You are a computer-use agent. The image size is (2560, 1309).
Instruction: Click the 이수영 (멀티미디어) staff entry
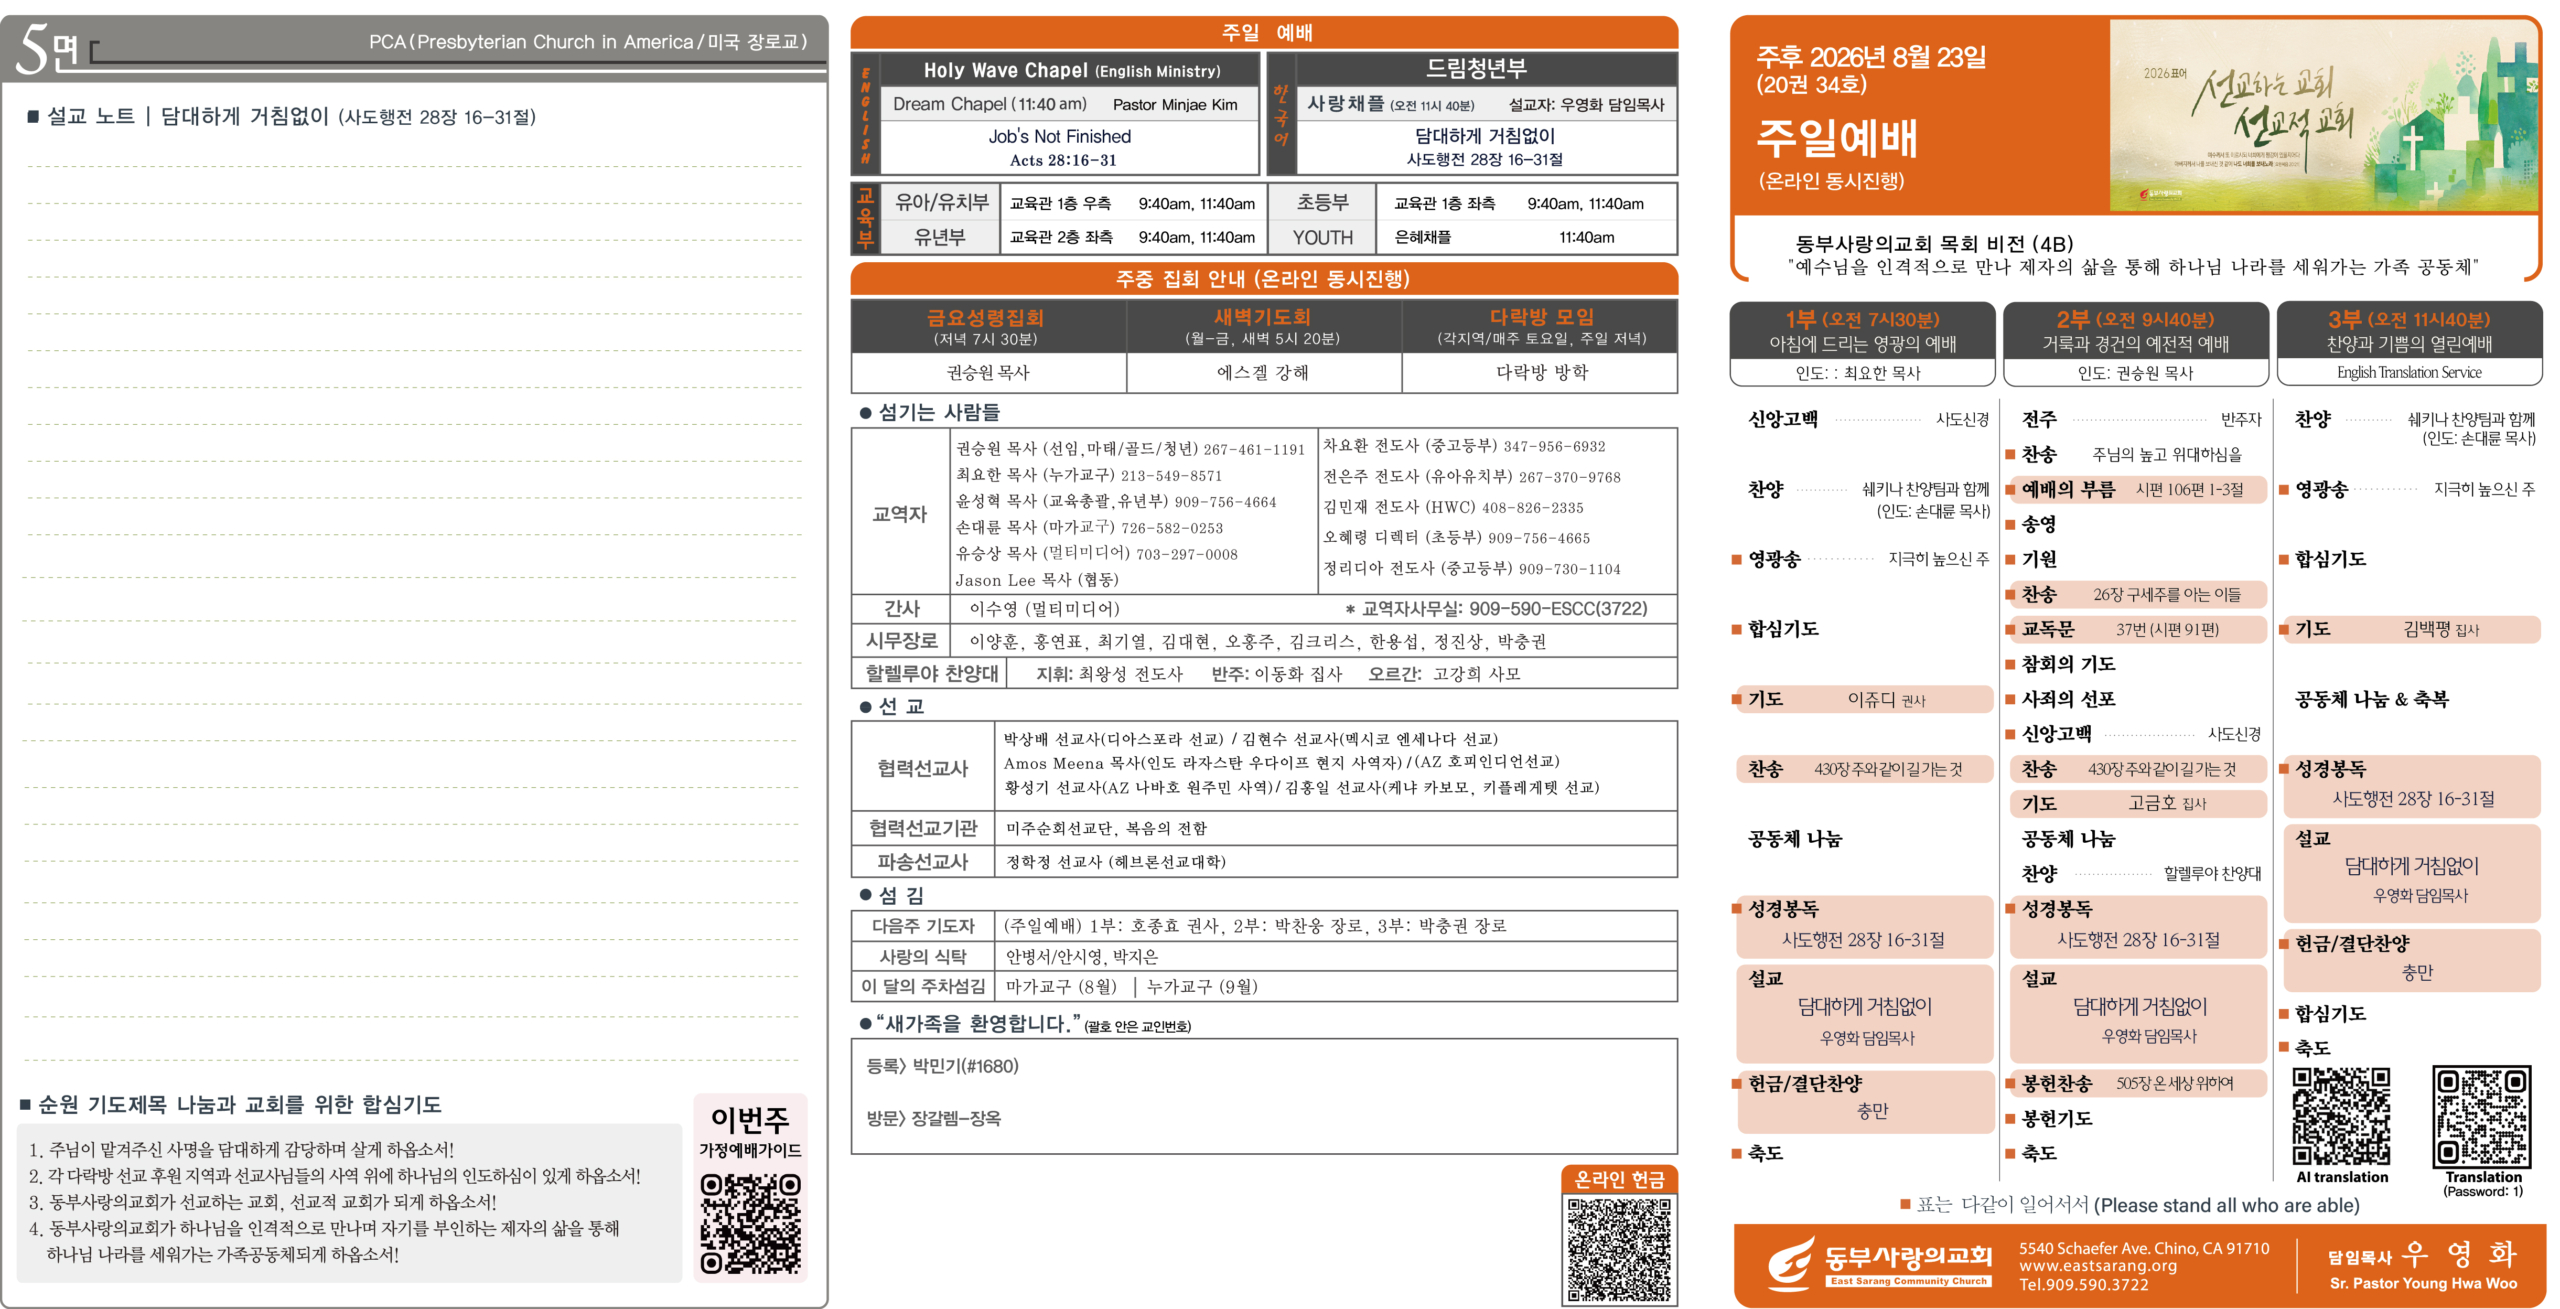pos(1044,608)
